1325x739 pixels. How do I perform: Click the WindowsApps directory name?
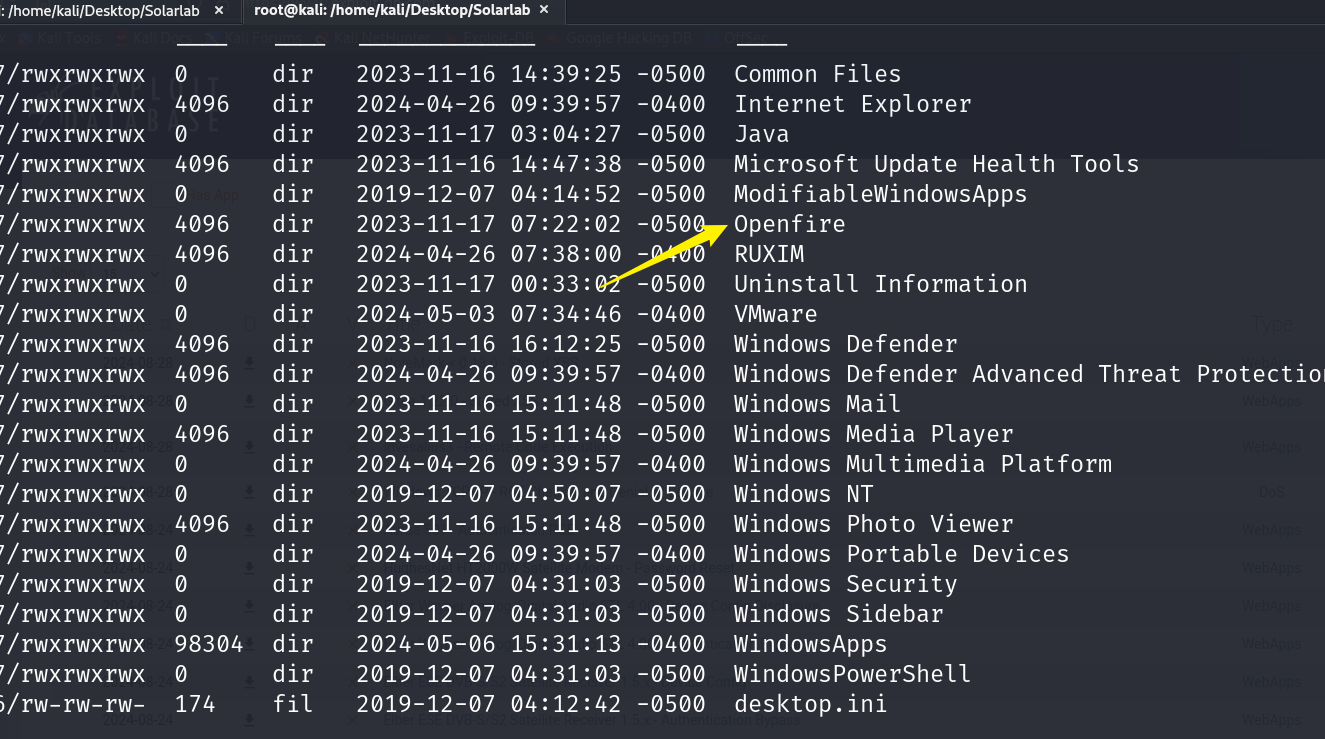[x=810, y=644]
